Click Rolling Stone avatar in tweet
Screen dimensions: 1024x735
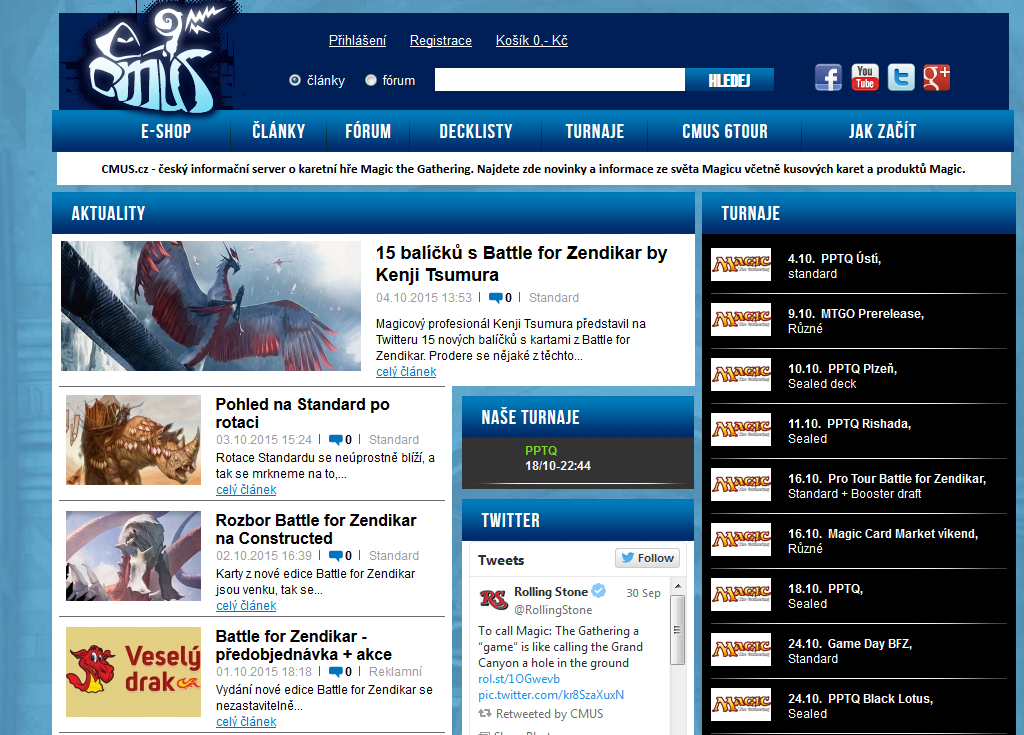tap(493, 599)
